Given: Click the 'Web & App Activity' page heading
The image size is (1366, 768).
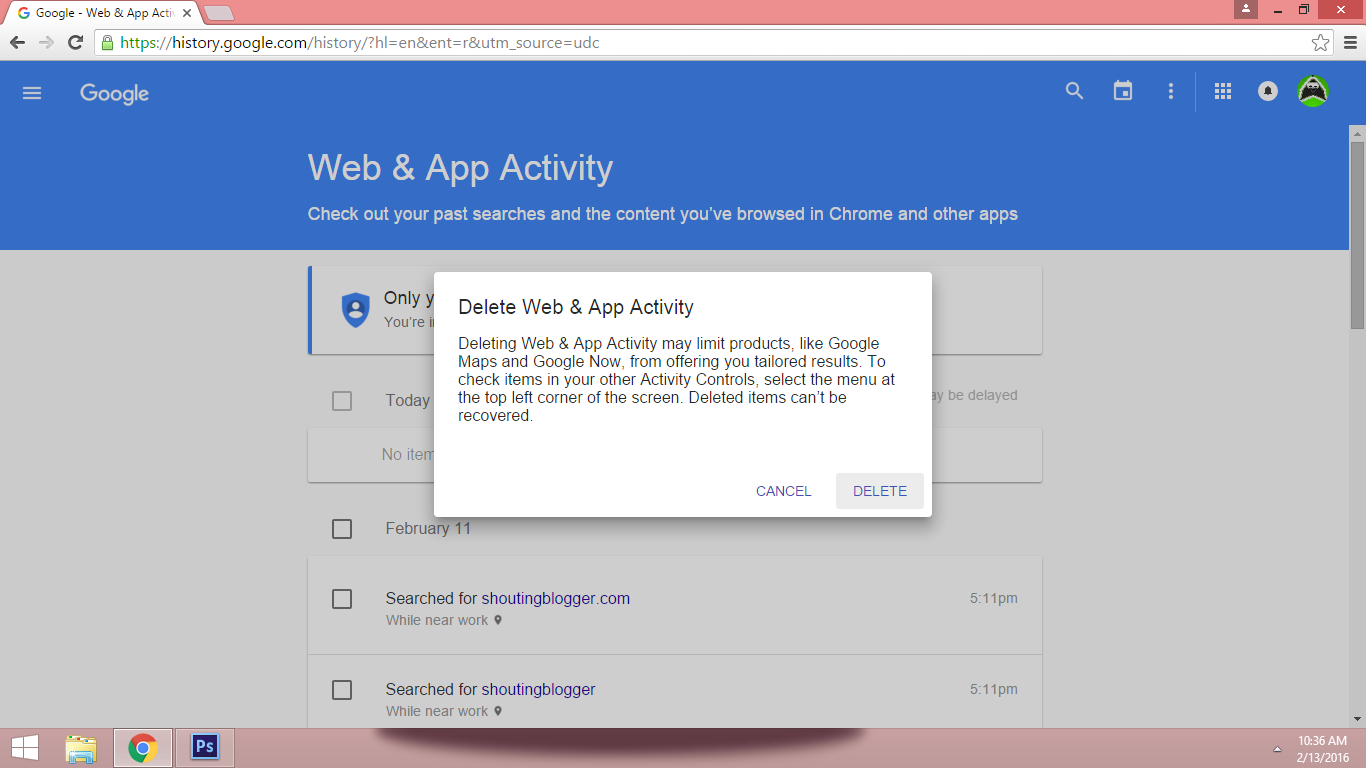Looking at the screenshot, I should (x=460, y=168).
